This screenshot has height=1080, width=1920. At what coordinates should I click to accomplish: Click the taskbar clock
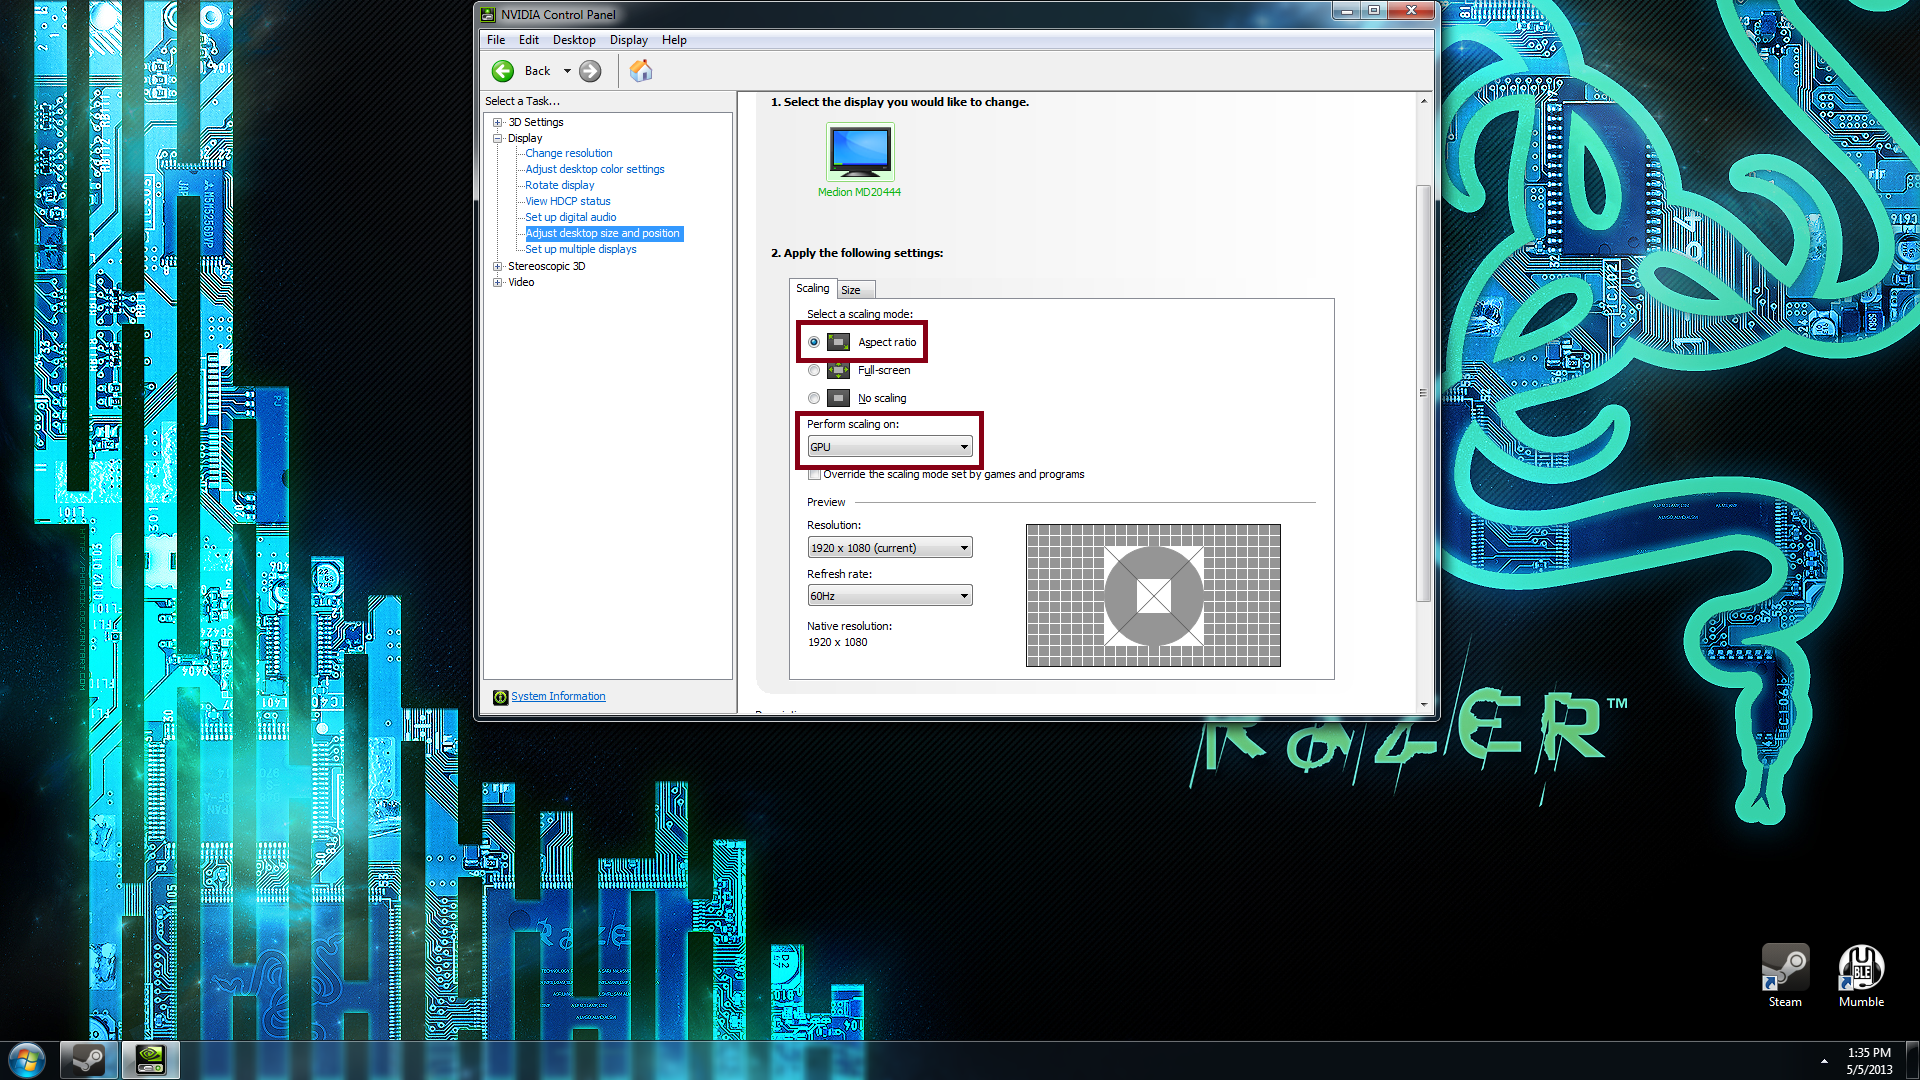[x=1869, y=1061]
